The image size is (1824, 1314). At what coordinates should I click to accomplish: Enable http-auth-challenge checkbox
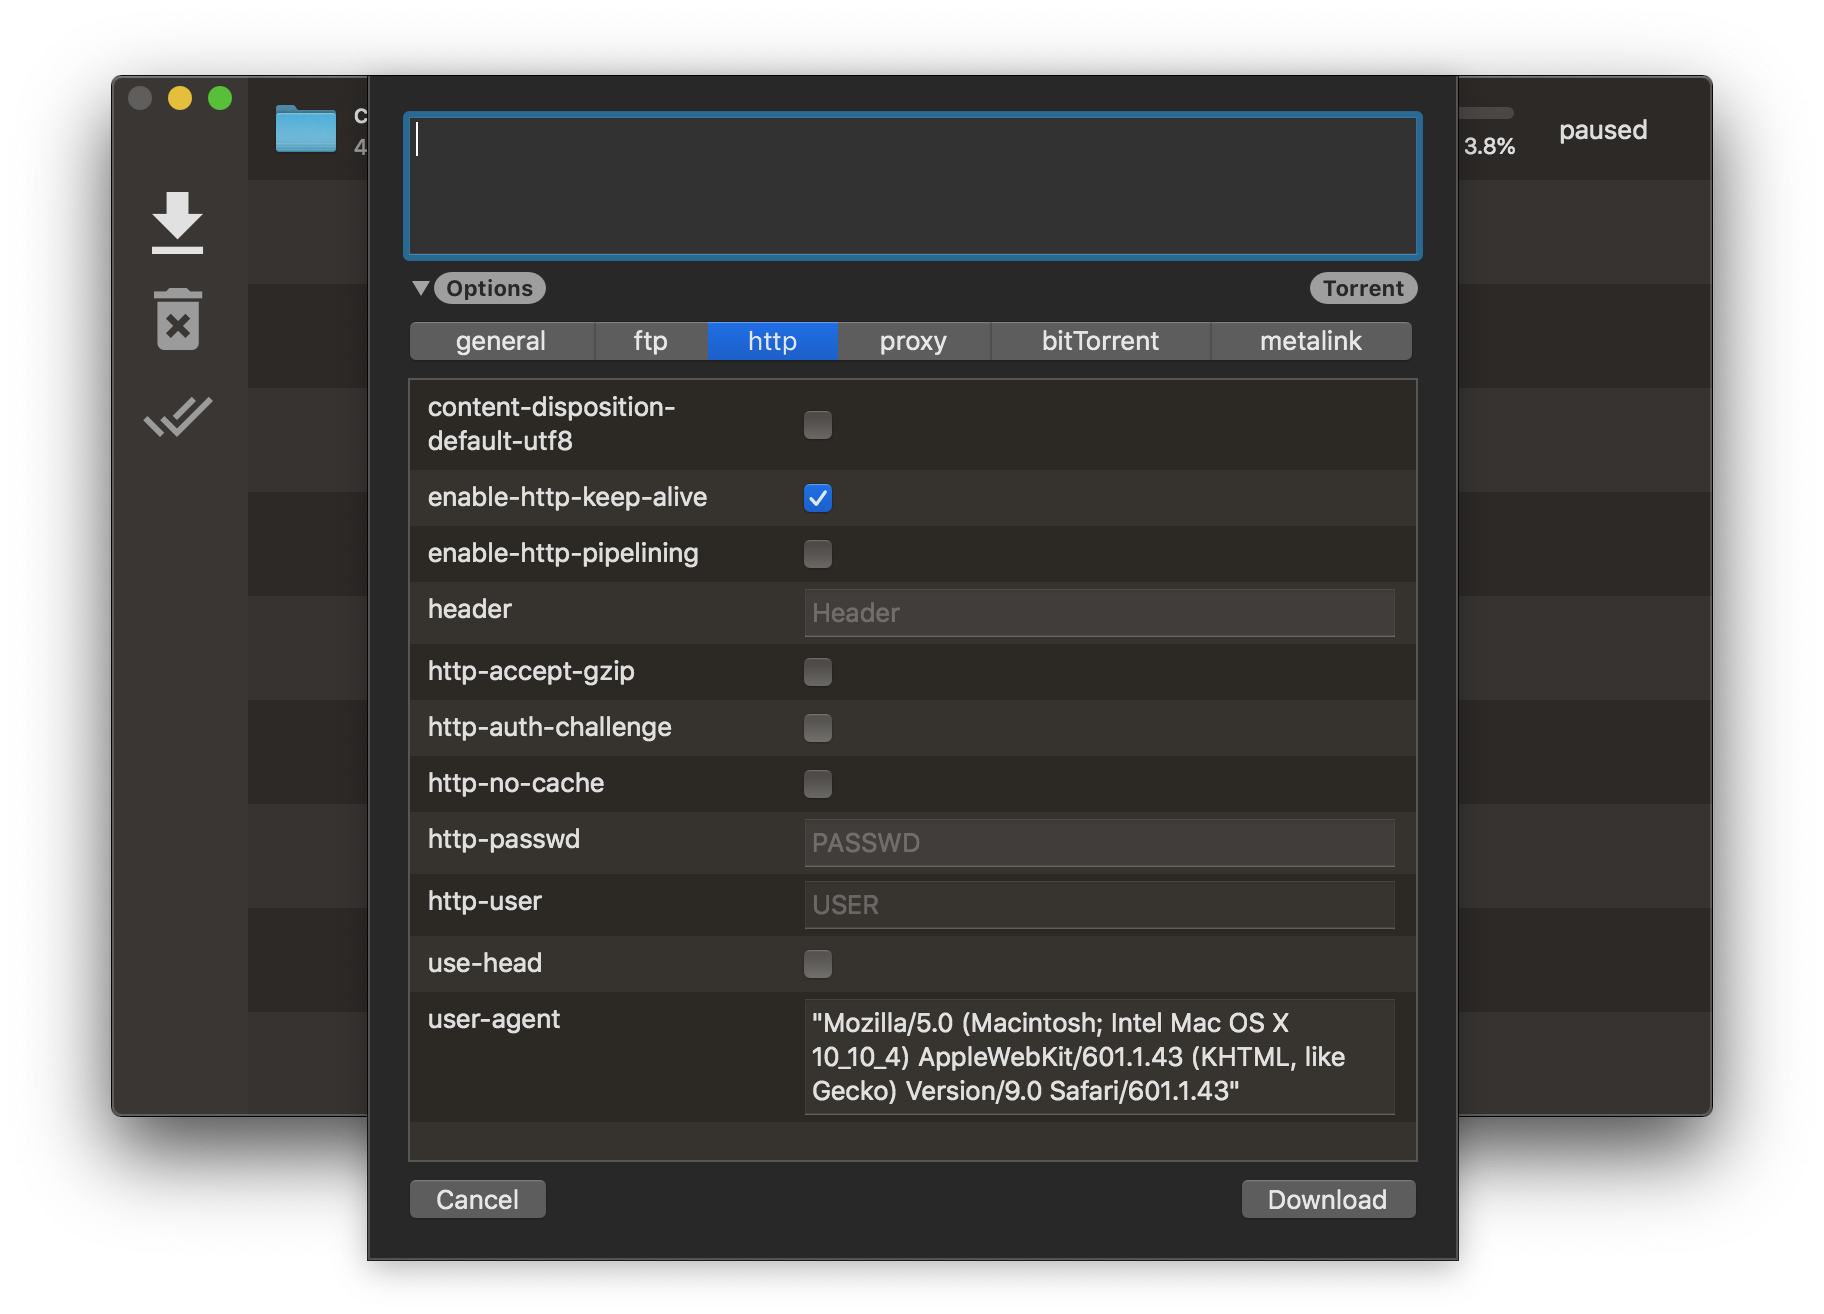pos(818,727)
